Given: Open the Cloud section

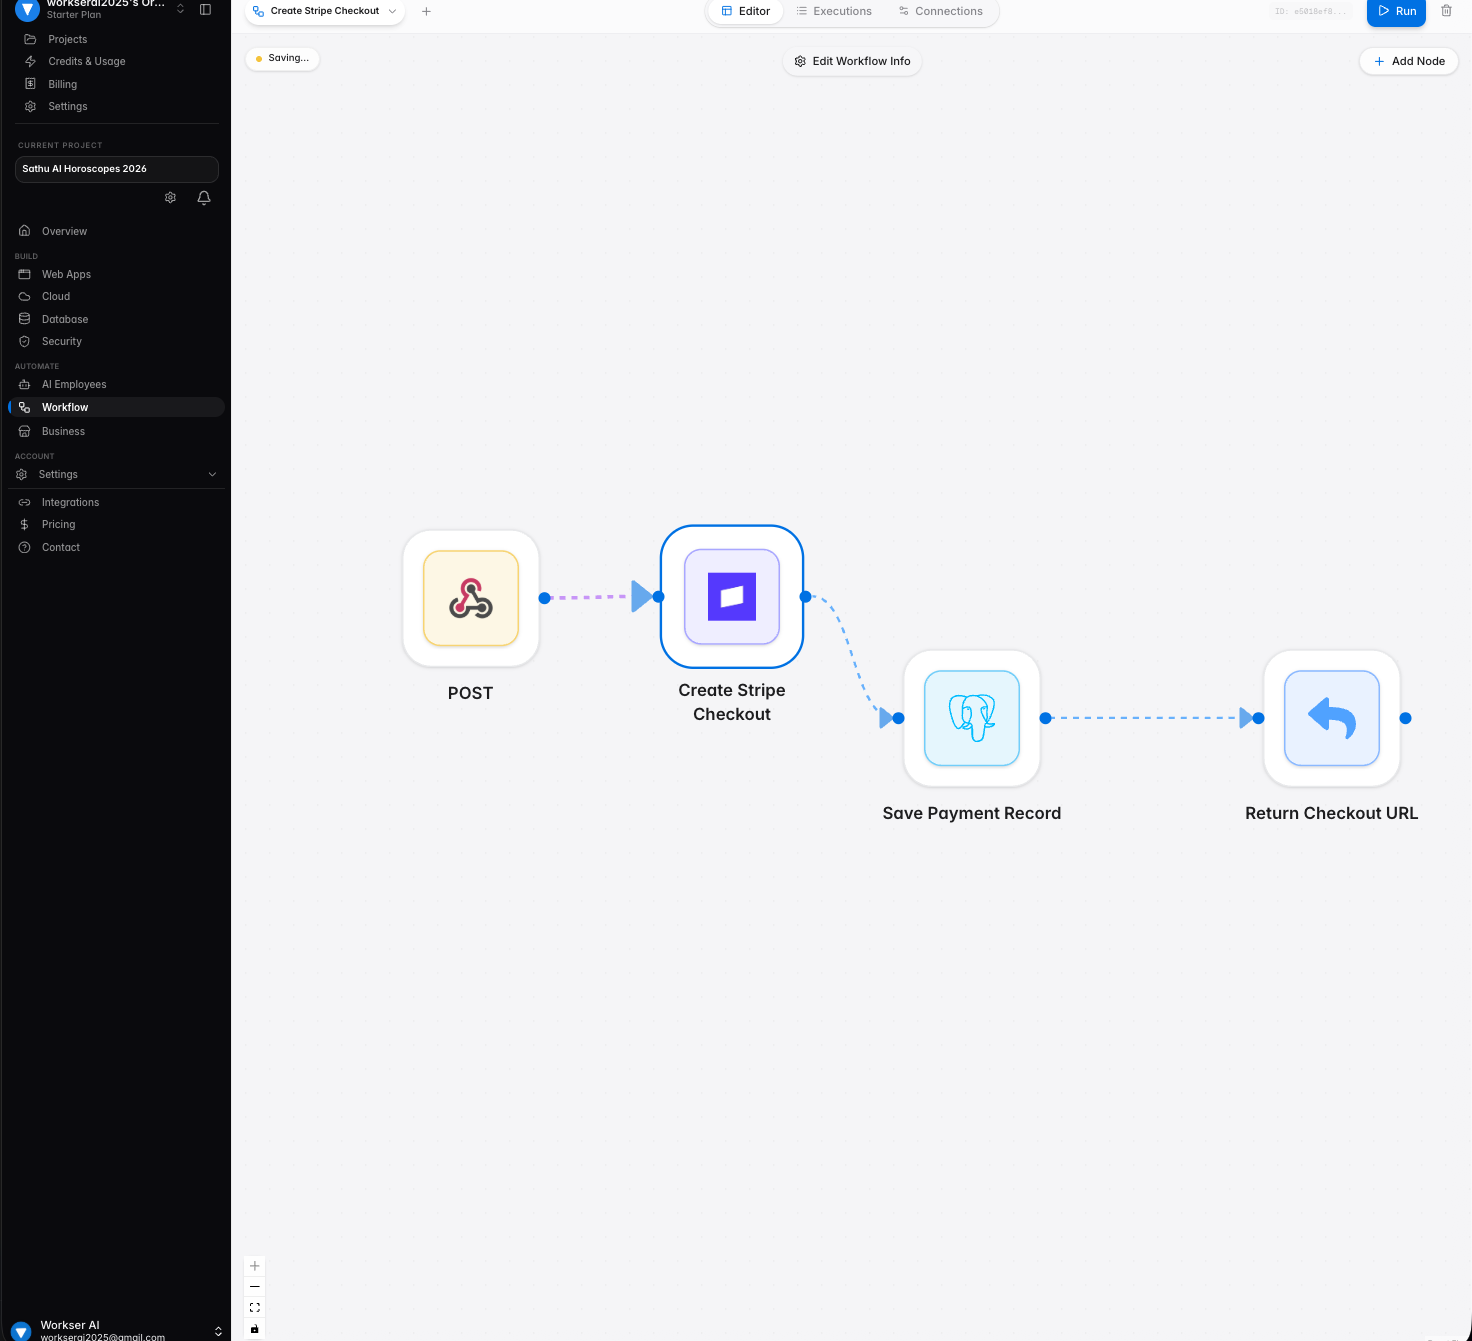Looking at the screenshot, I should pyautogui.click(x=56, y=296).
